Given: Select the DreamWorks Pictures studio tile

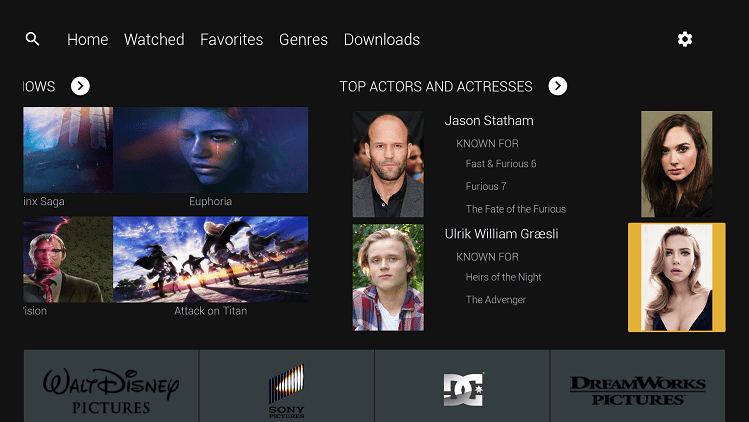Looking at the screenshot, I should 638,386.
